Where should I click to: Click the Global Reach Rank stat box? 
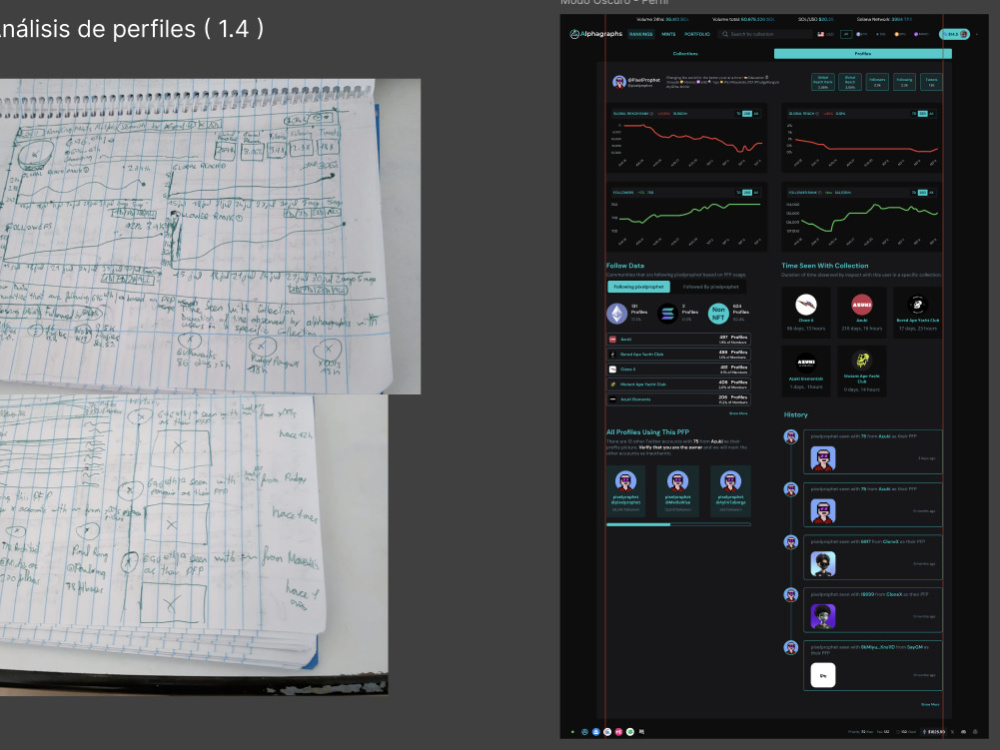[823, 82]
